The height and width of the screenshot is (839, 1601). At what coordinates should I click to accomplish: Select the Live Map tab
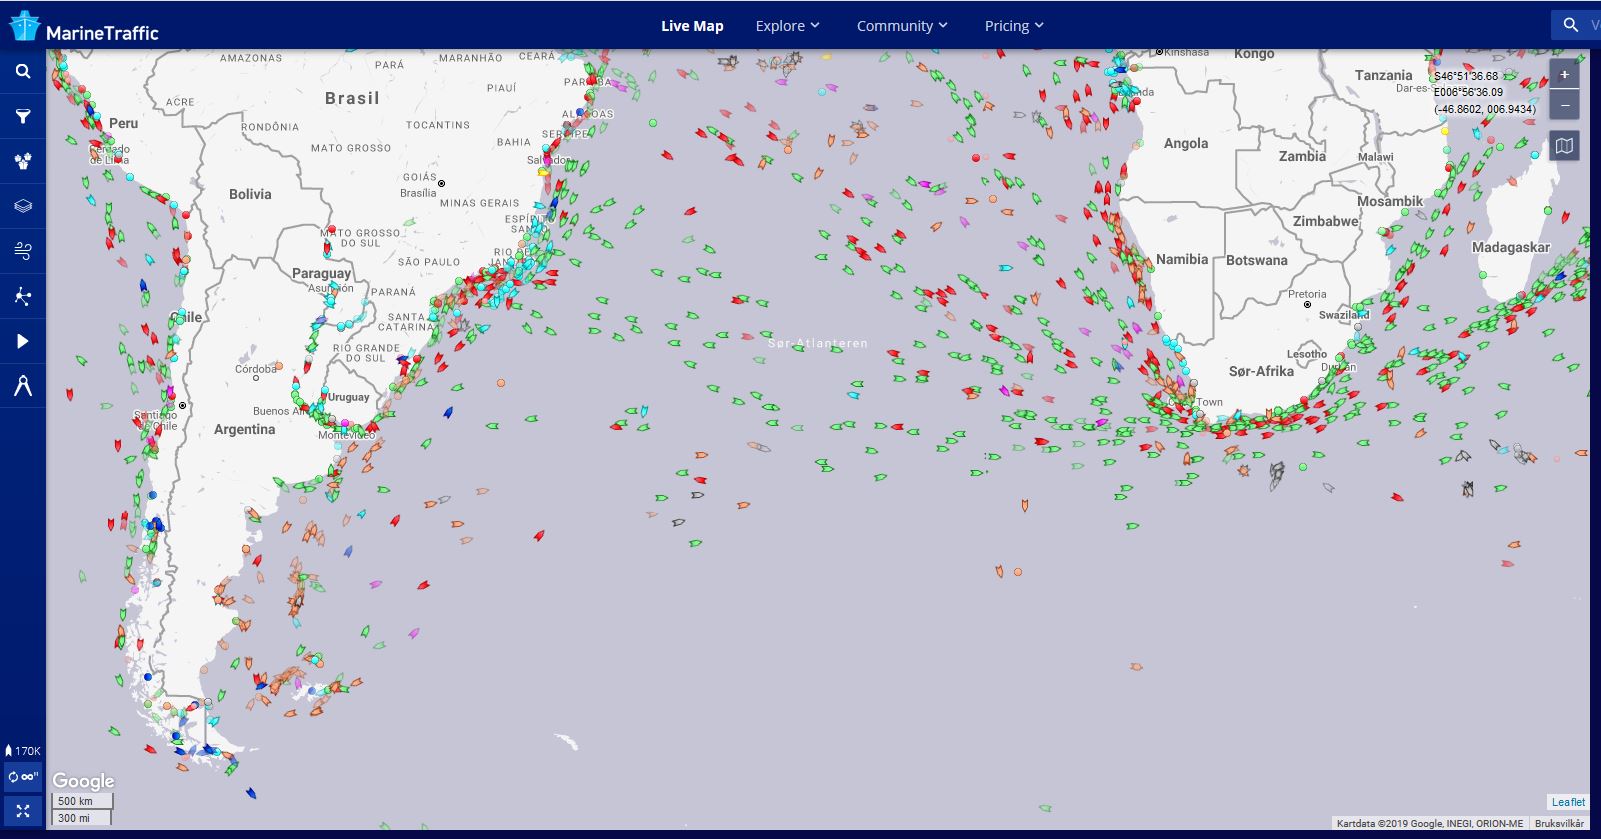[692, 26]
